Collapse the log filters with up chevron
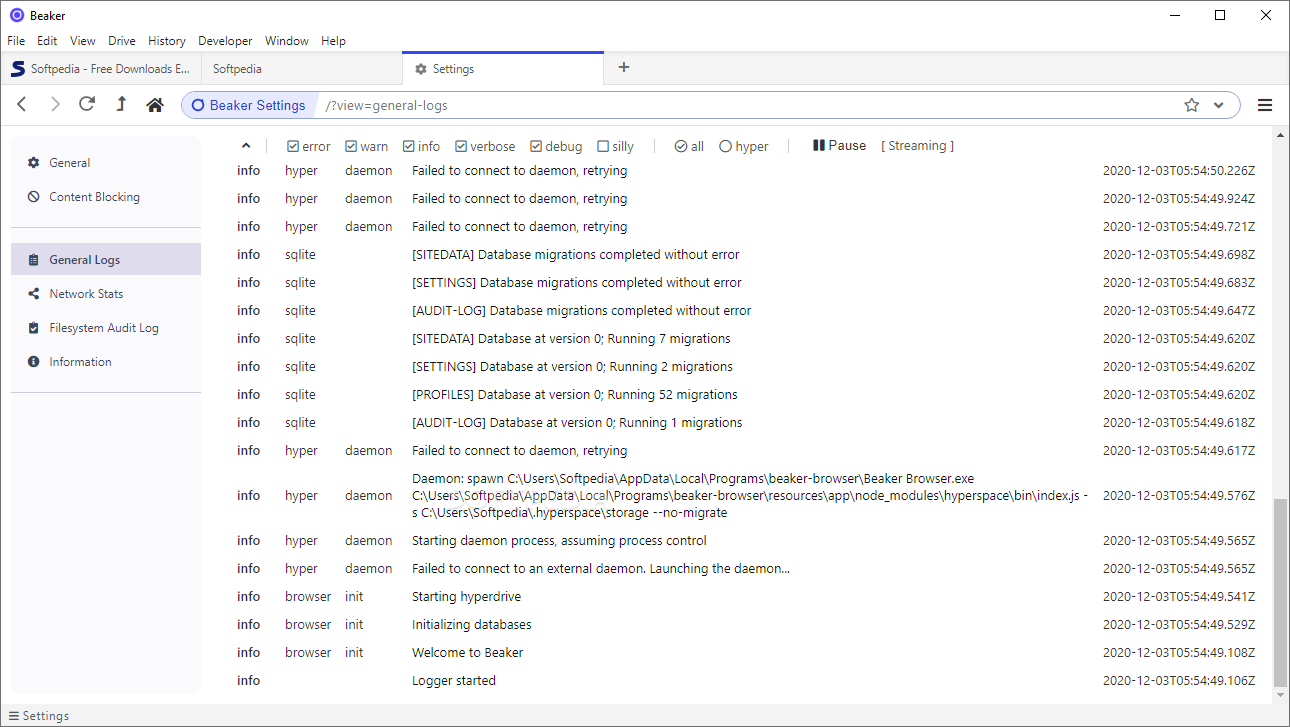 (246, 146)
